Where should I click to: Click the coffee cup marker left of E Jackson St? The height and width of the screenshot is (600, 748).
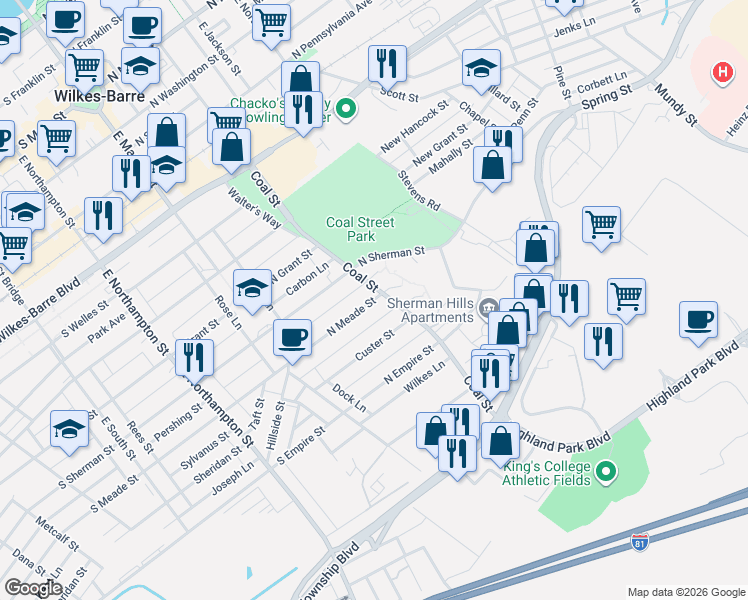[x=142, y=27]
